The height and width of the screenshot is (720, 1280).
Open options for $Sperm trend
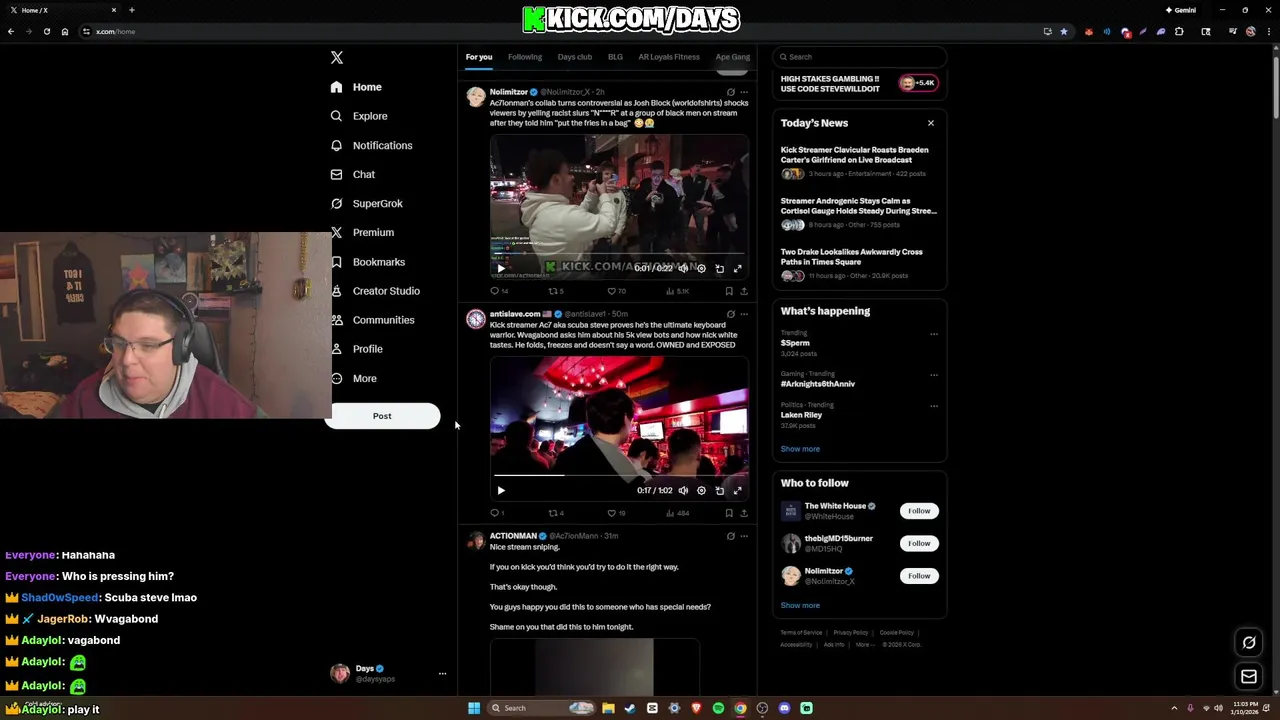(934, 334)
